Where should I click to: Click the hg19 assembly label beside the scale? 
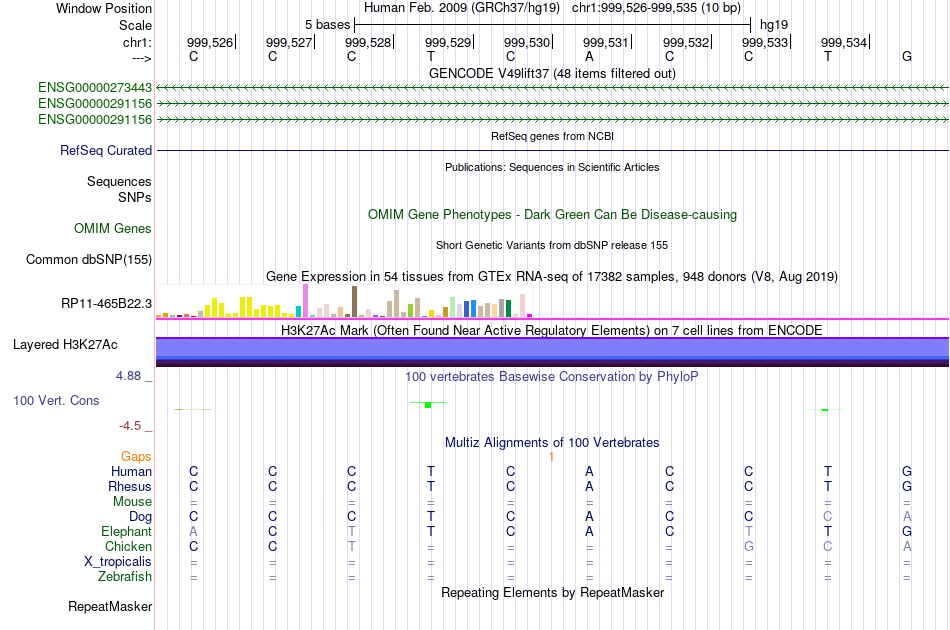coord(774,25)
